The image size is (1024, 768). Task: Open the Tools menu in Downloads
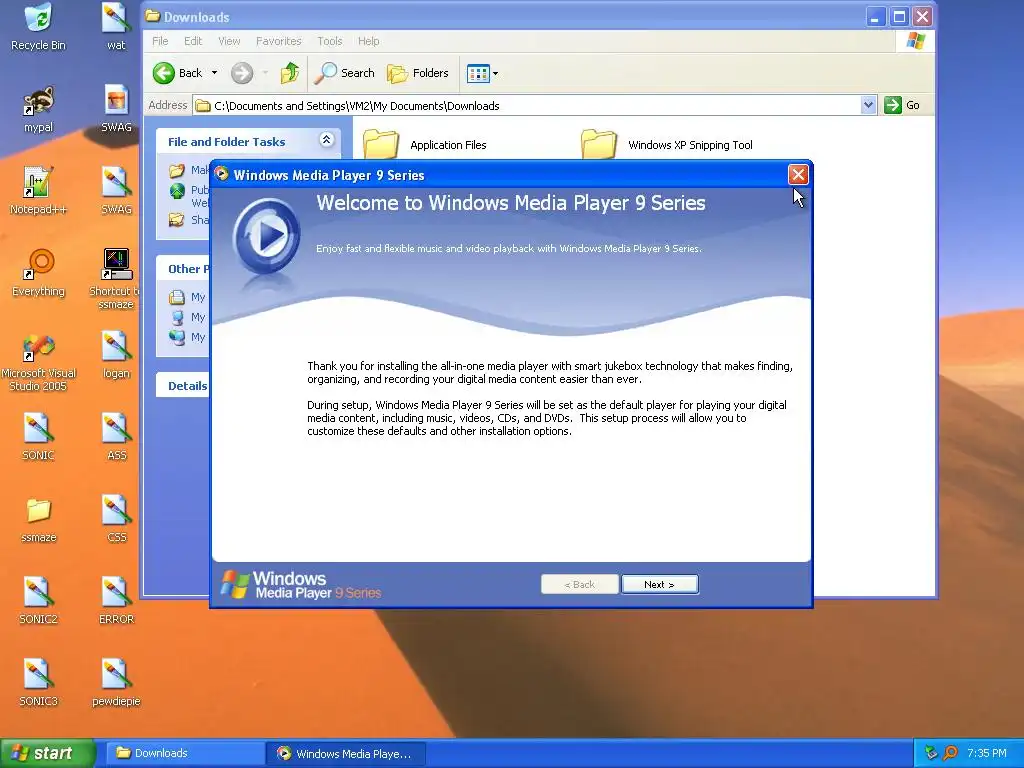pos(330,41)
